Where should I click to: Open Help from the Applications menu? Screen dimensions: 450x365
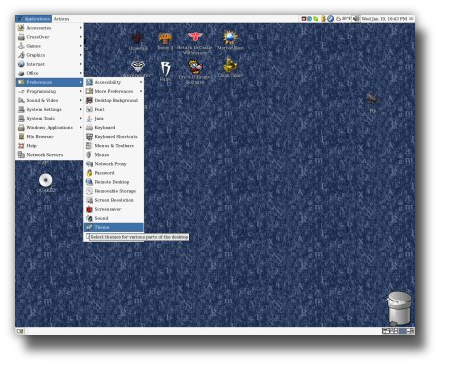click(49, 146)
